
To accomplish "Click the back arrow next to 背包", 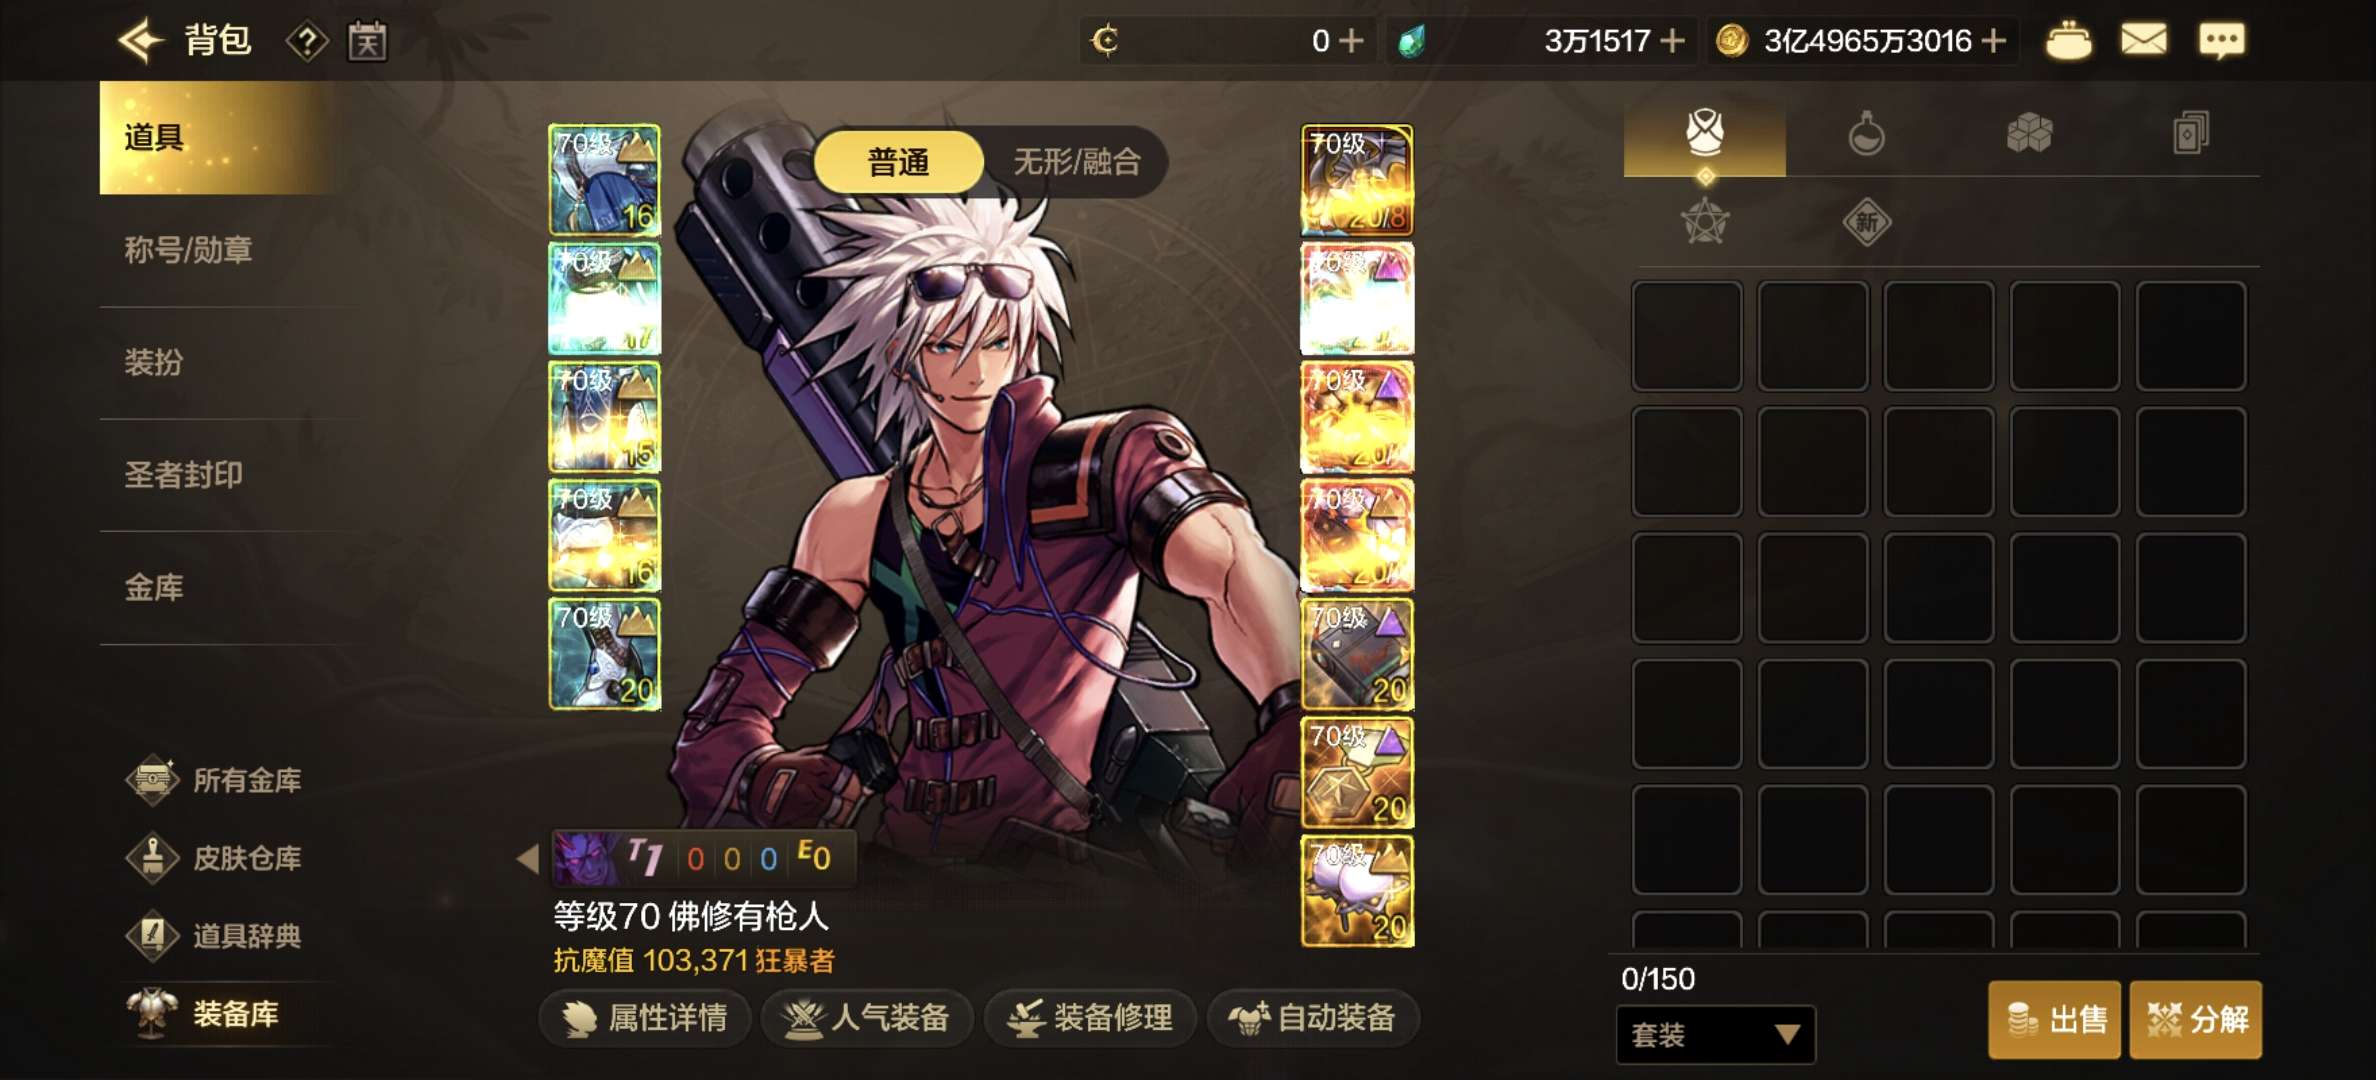I will point(141,41).
